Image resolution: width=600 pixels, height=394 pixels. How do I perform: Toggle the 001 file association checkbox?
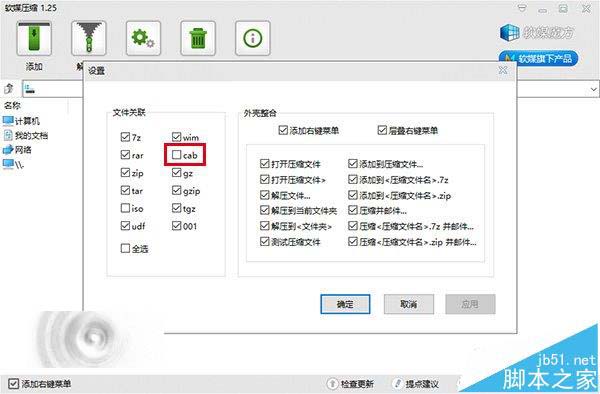[176, 226]
